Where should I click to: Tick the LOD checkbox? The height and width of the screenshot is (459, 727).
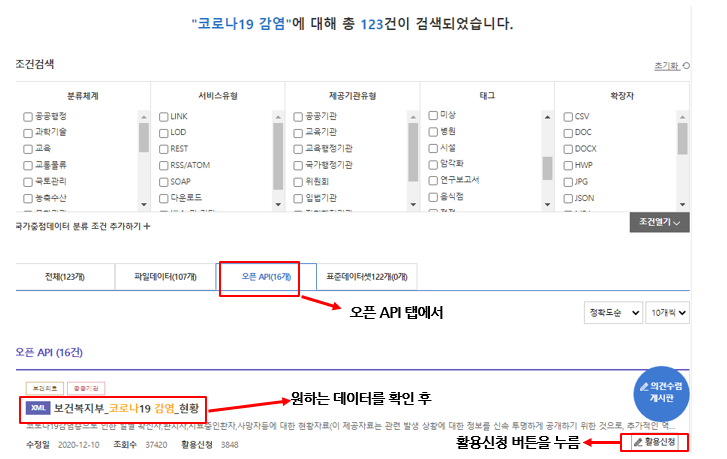coord(163,133)
